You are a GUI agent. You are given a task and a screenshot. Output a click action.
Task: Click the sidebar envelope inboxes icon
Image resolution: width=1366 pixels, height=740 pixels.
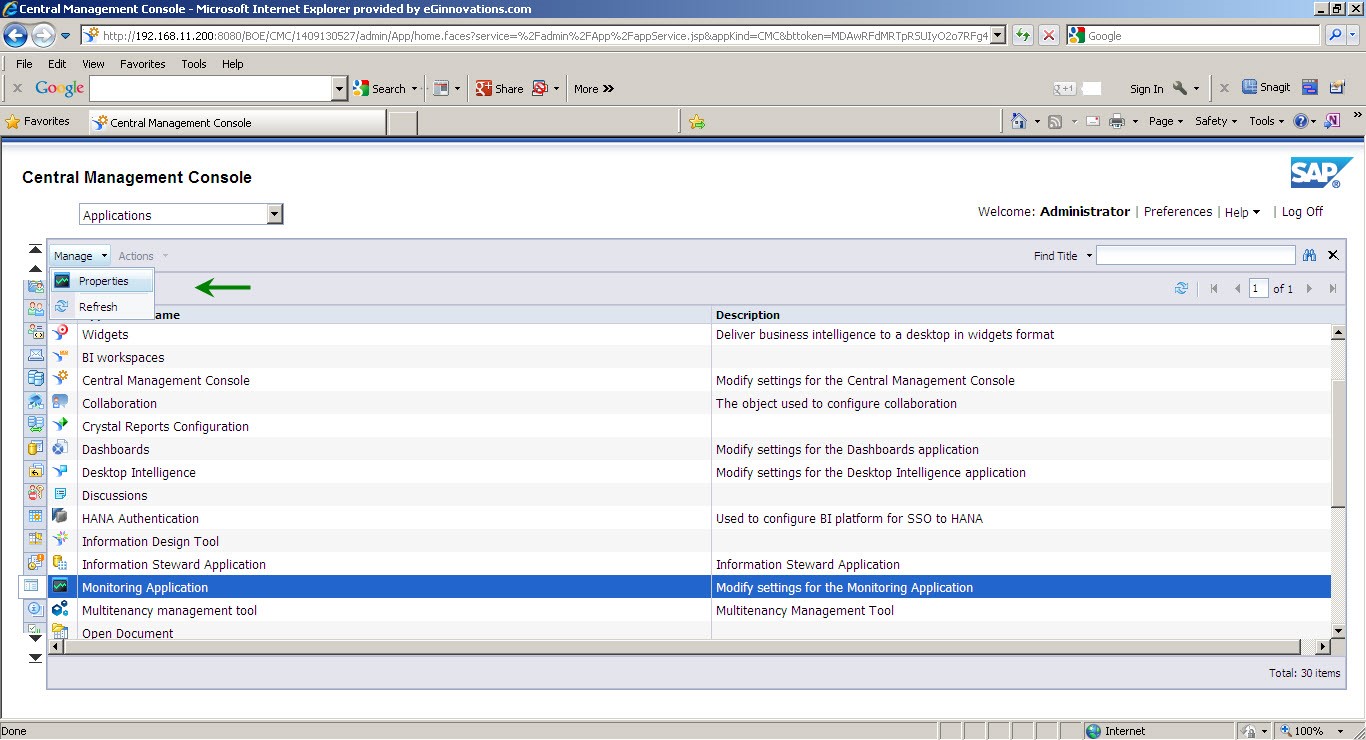(x=35, y=356)
